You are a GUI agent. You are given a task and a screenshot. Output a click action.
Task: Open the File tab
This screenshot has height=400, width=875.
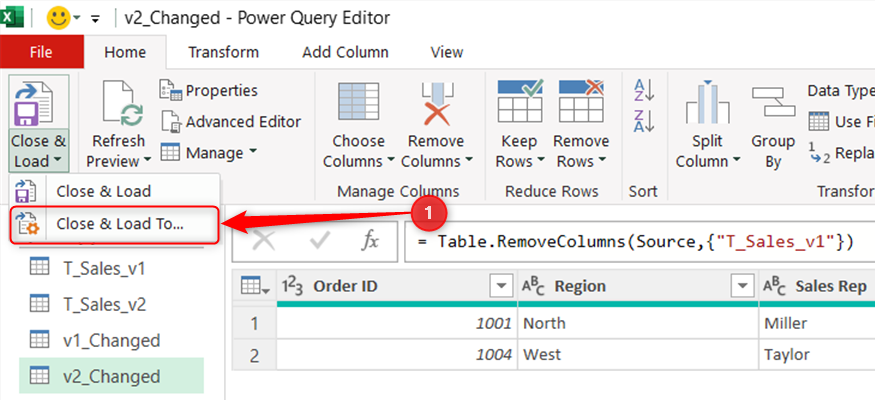pyautogui.click(x=41, y=52)
